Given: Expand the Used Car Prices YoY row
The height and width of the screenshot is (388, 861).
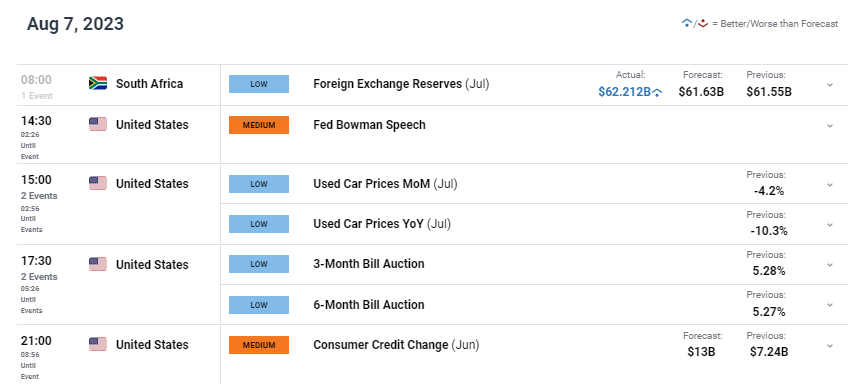Looking at the screenshot, I should pos(830,224).
